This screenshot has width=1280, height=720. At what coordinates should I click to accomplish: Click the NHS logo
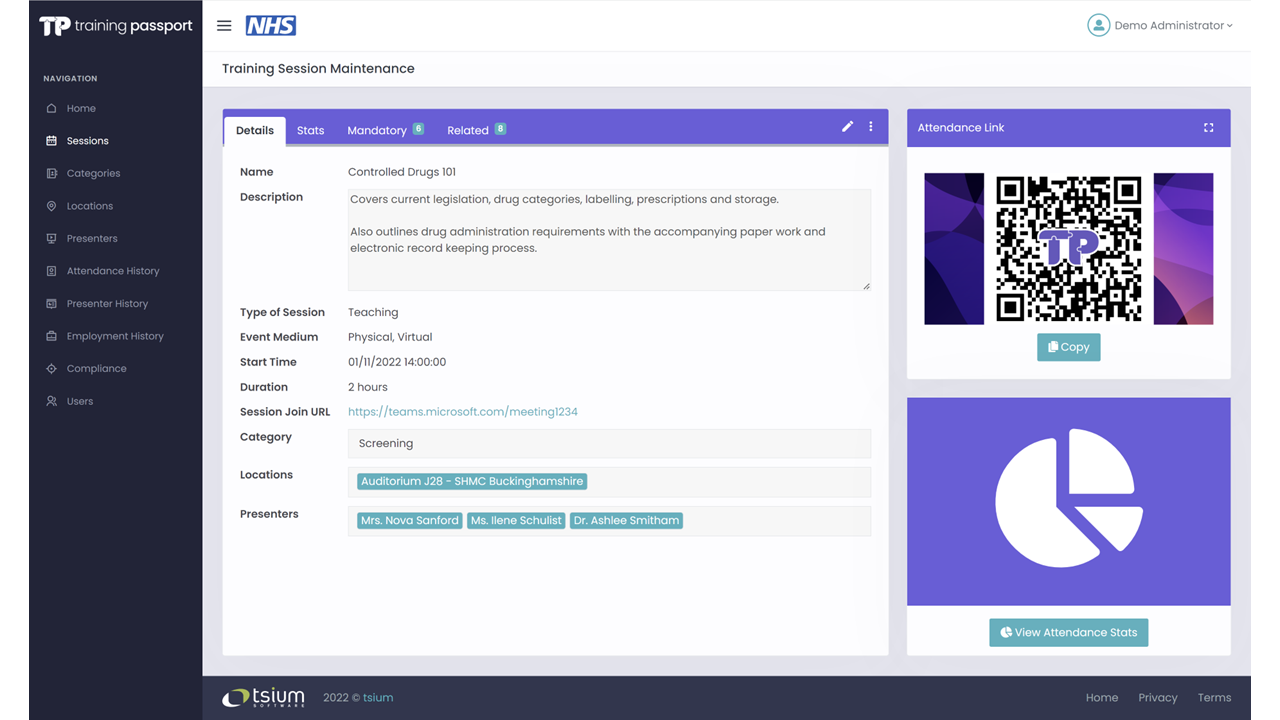click(x=271, y=26)
